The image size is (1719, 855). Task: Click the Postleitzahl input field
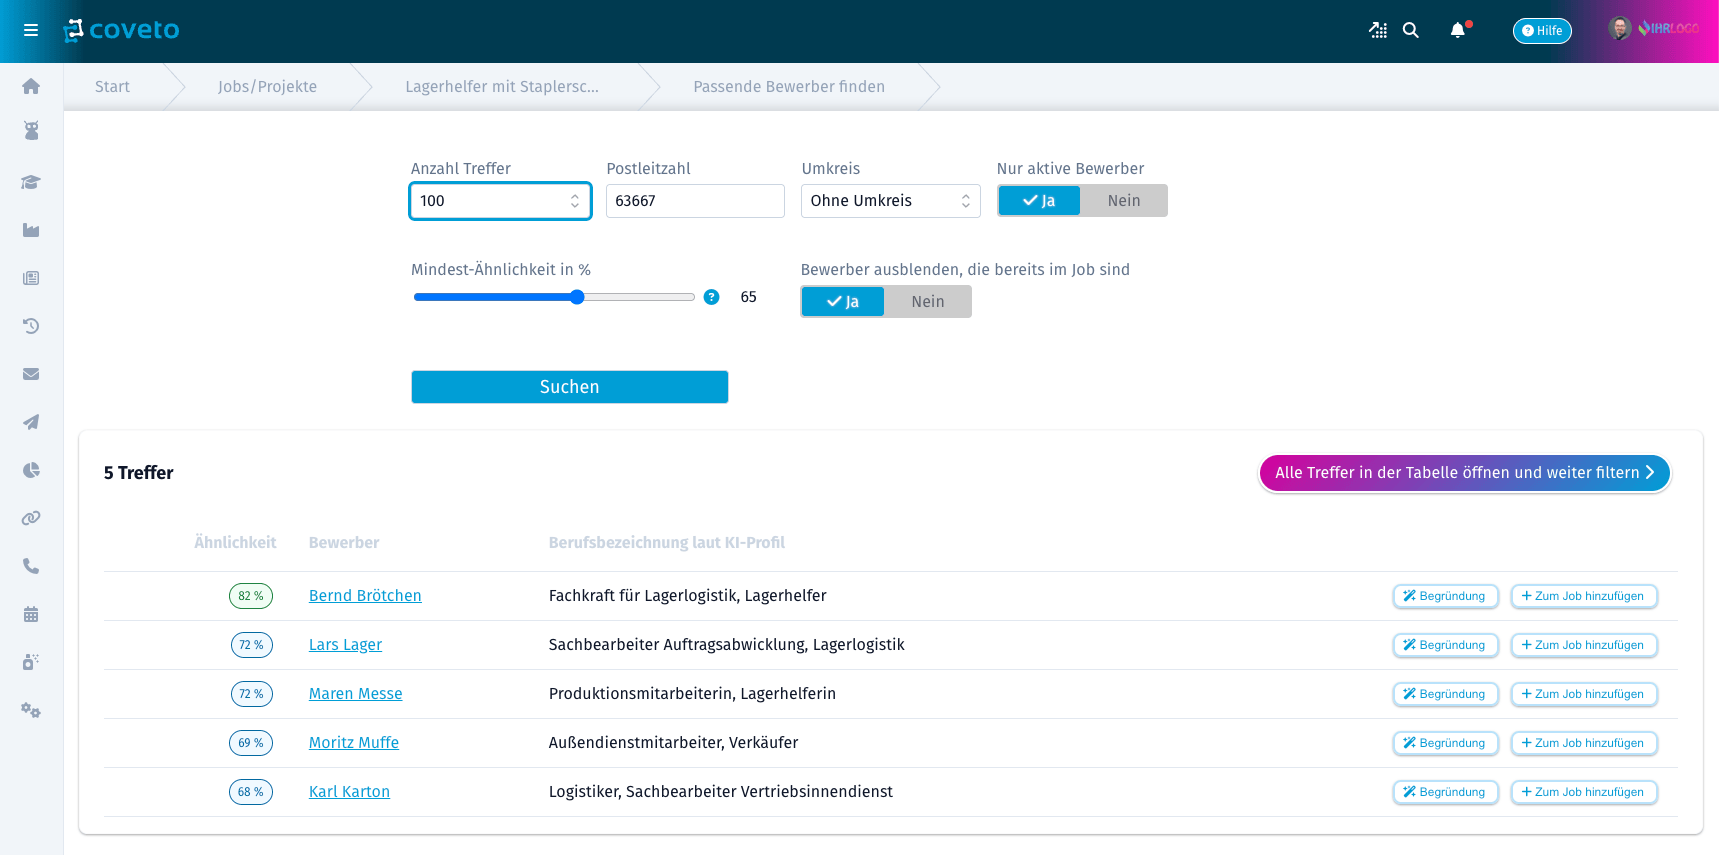point(695,201)
